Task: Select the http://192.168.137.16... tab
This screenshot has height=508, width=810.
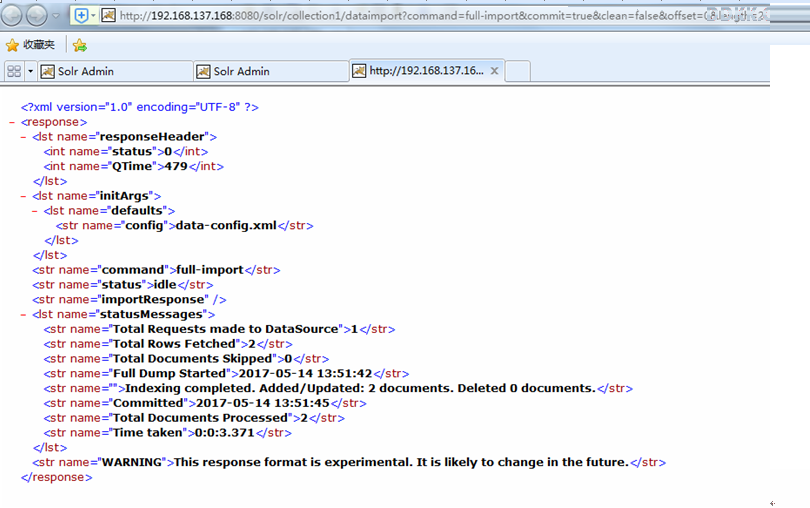Action: pos(427,70)
